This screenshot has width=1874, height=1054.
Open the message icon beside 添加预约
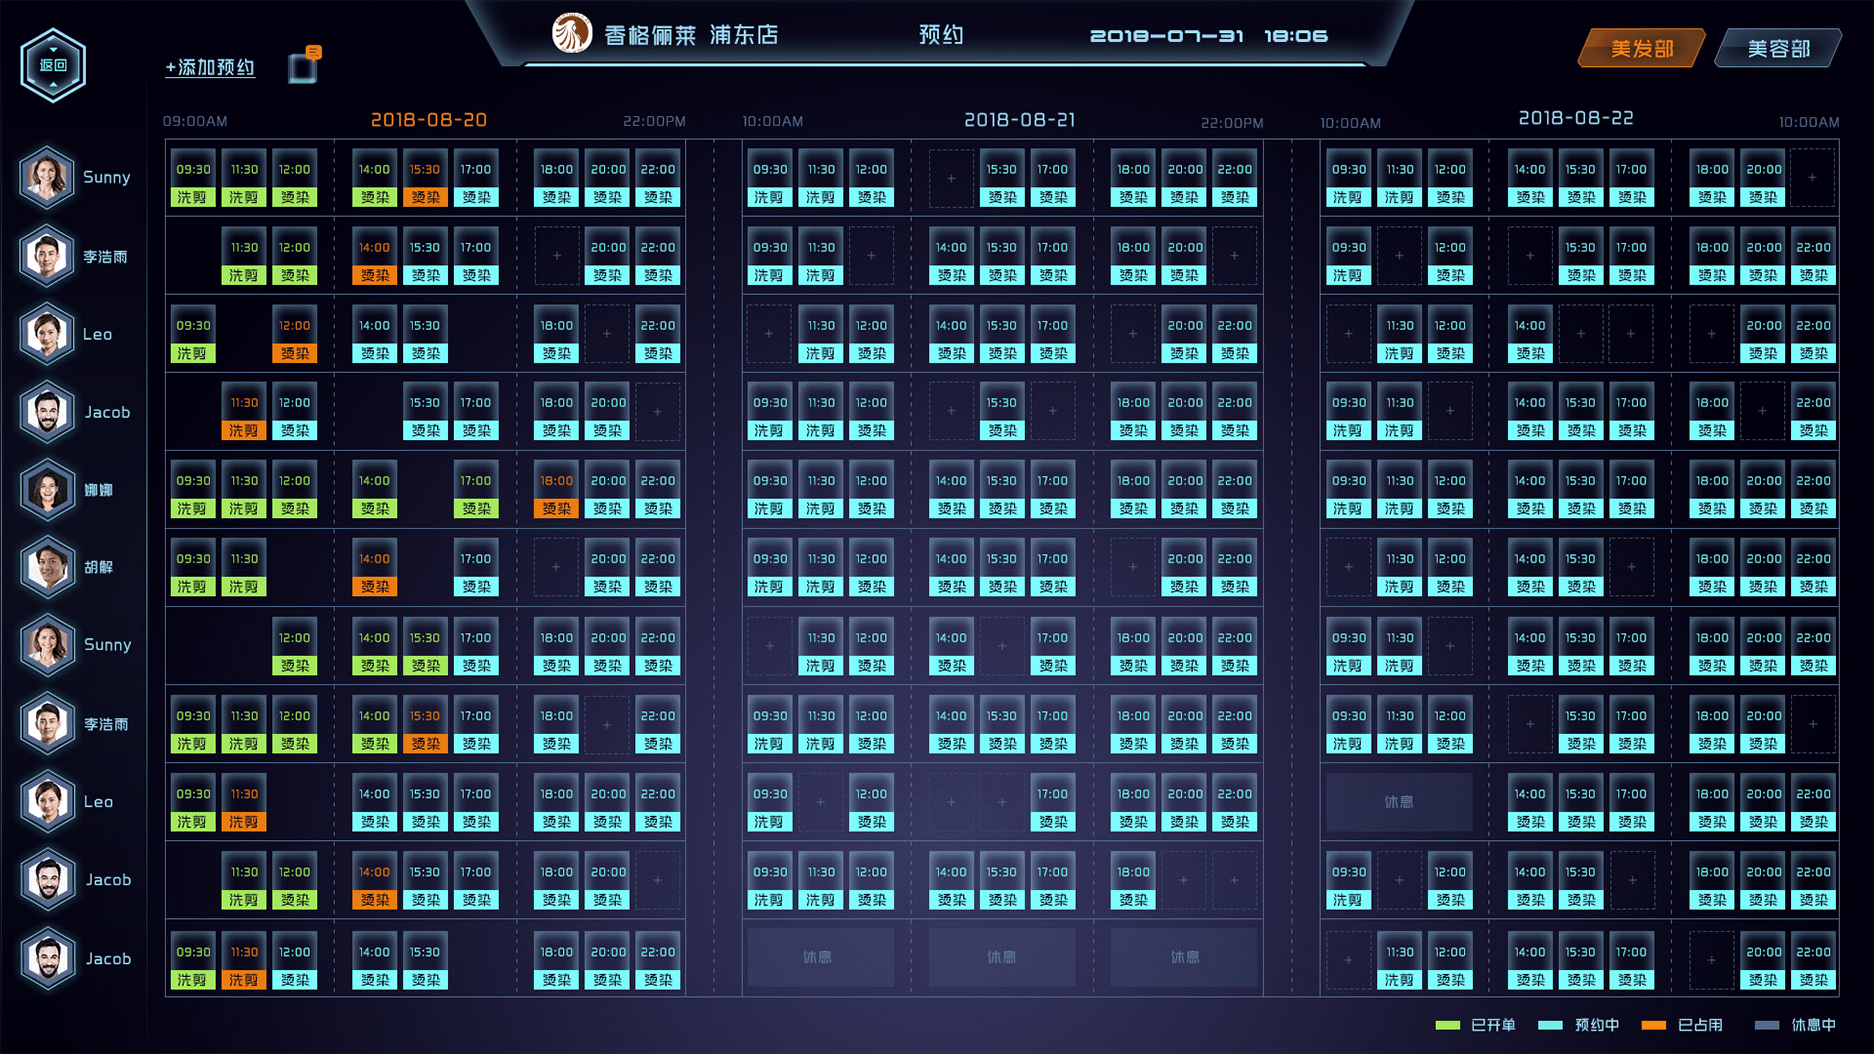pos(303,66)
